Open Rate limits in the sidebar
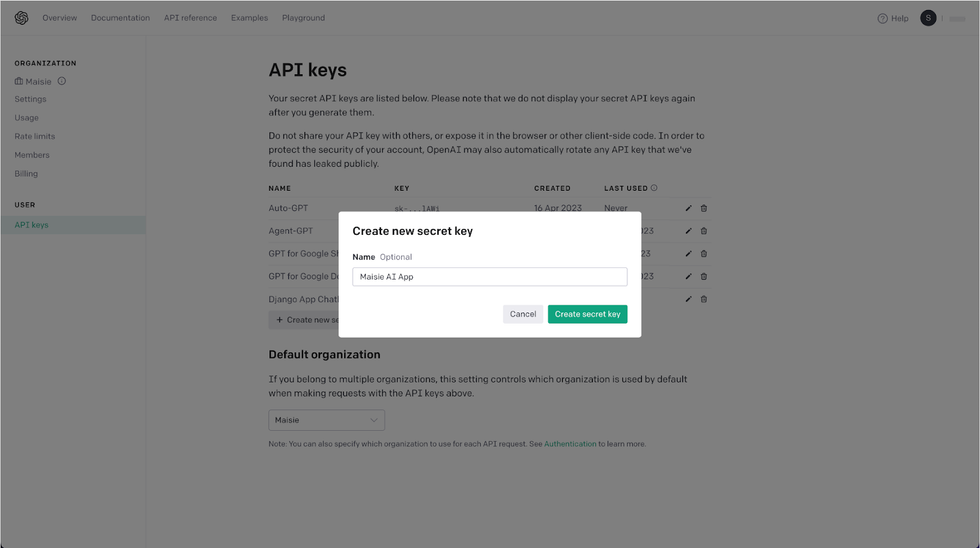This screenshot has height=548, width=980. pos(35,136)
